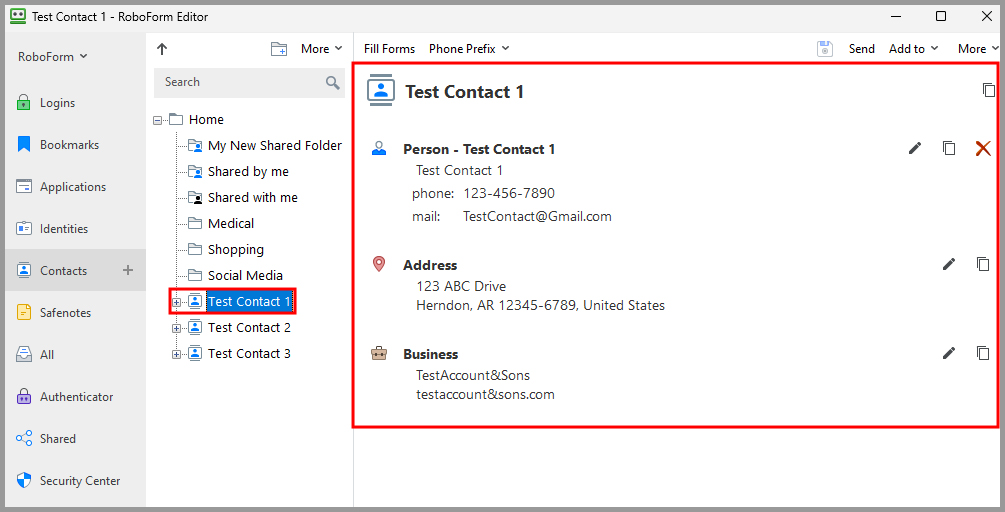This screenshot has width=1005, height=512.
Task: Click Herndon, AR 12345-6789 address line
Action: (x=540, y=306)
